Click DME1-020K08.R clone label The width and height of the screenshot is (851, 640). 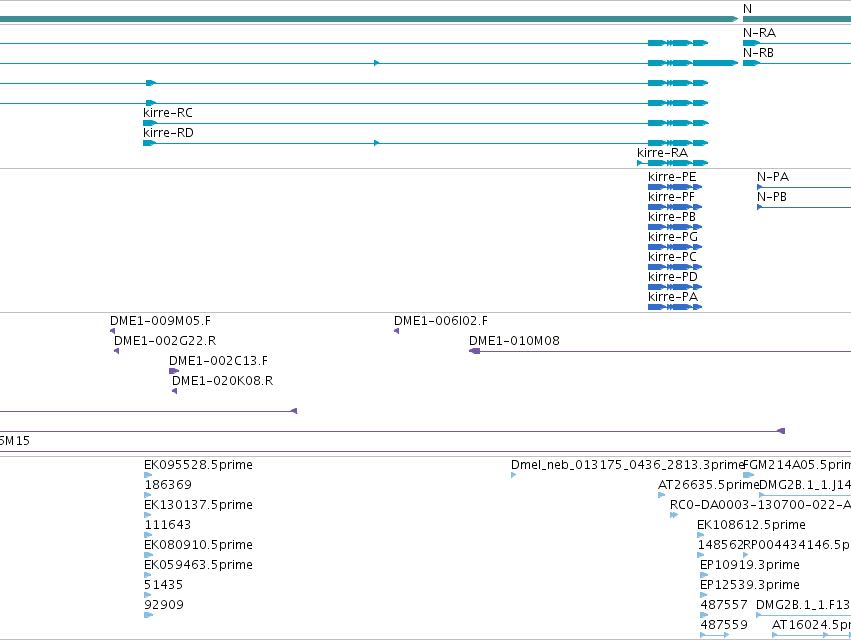223,381
